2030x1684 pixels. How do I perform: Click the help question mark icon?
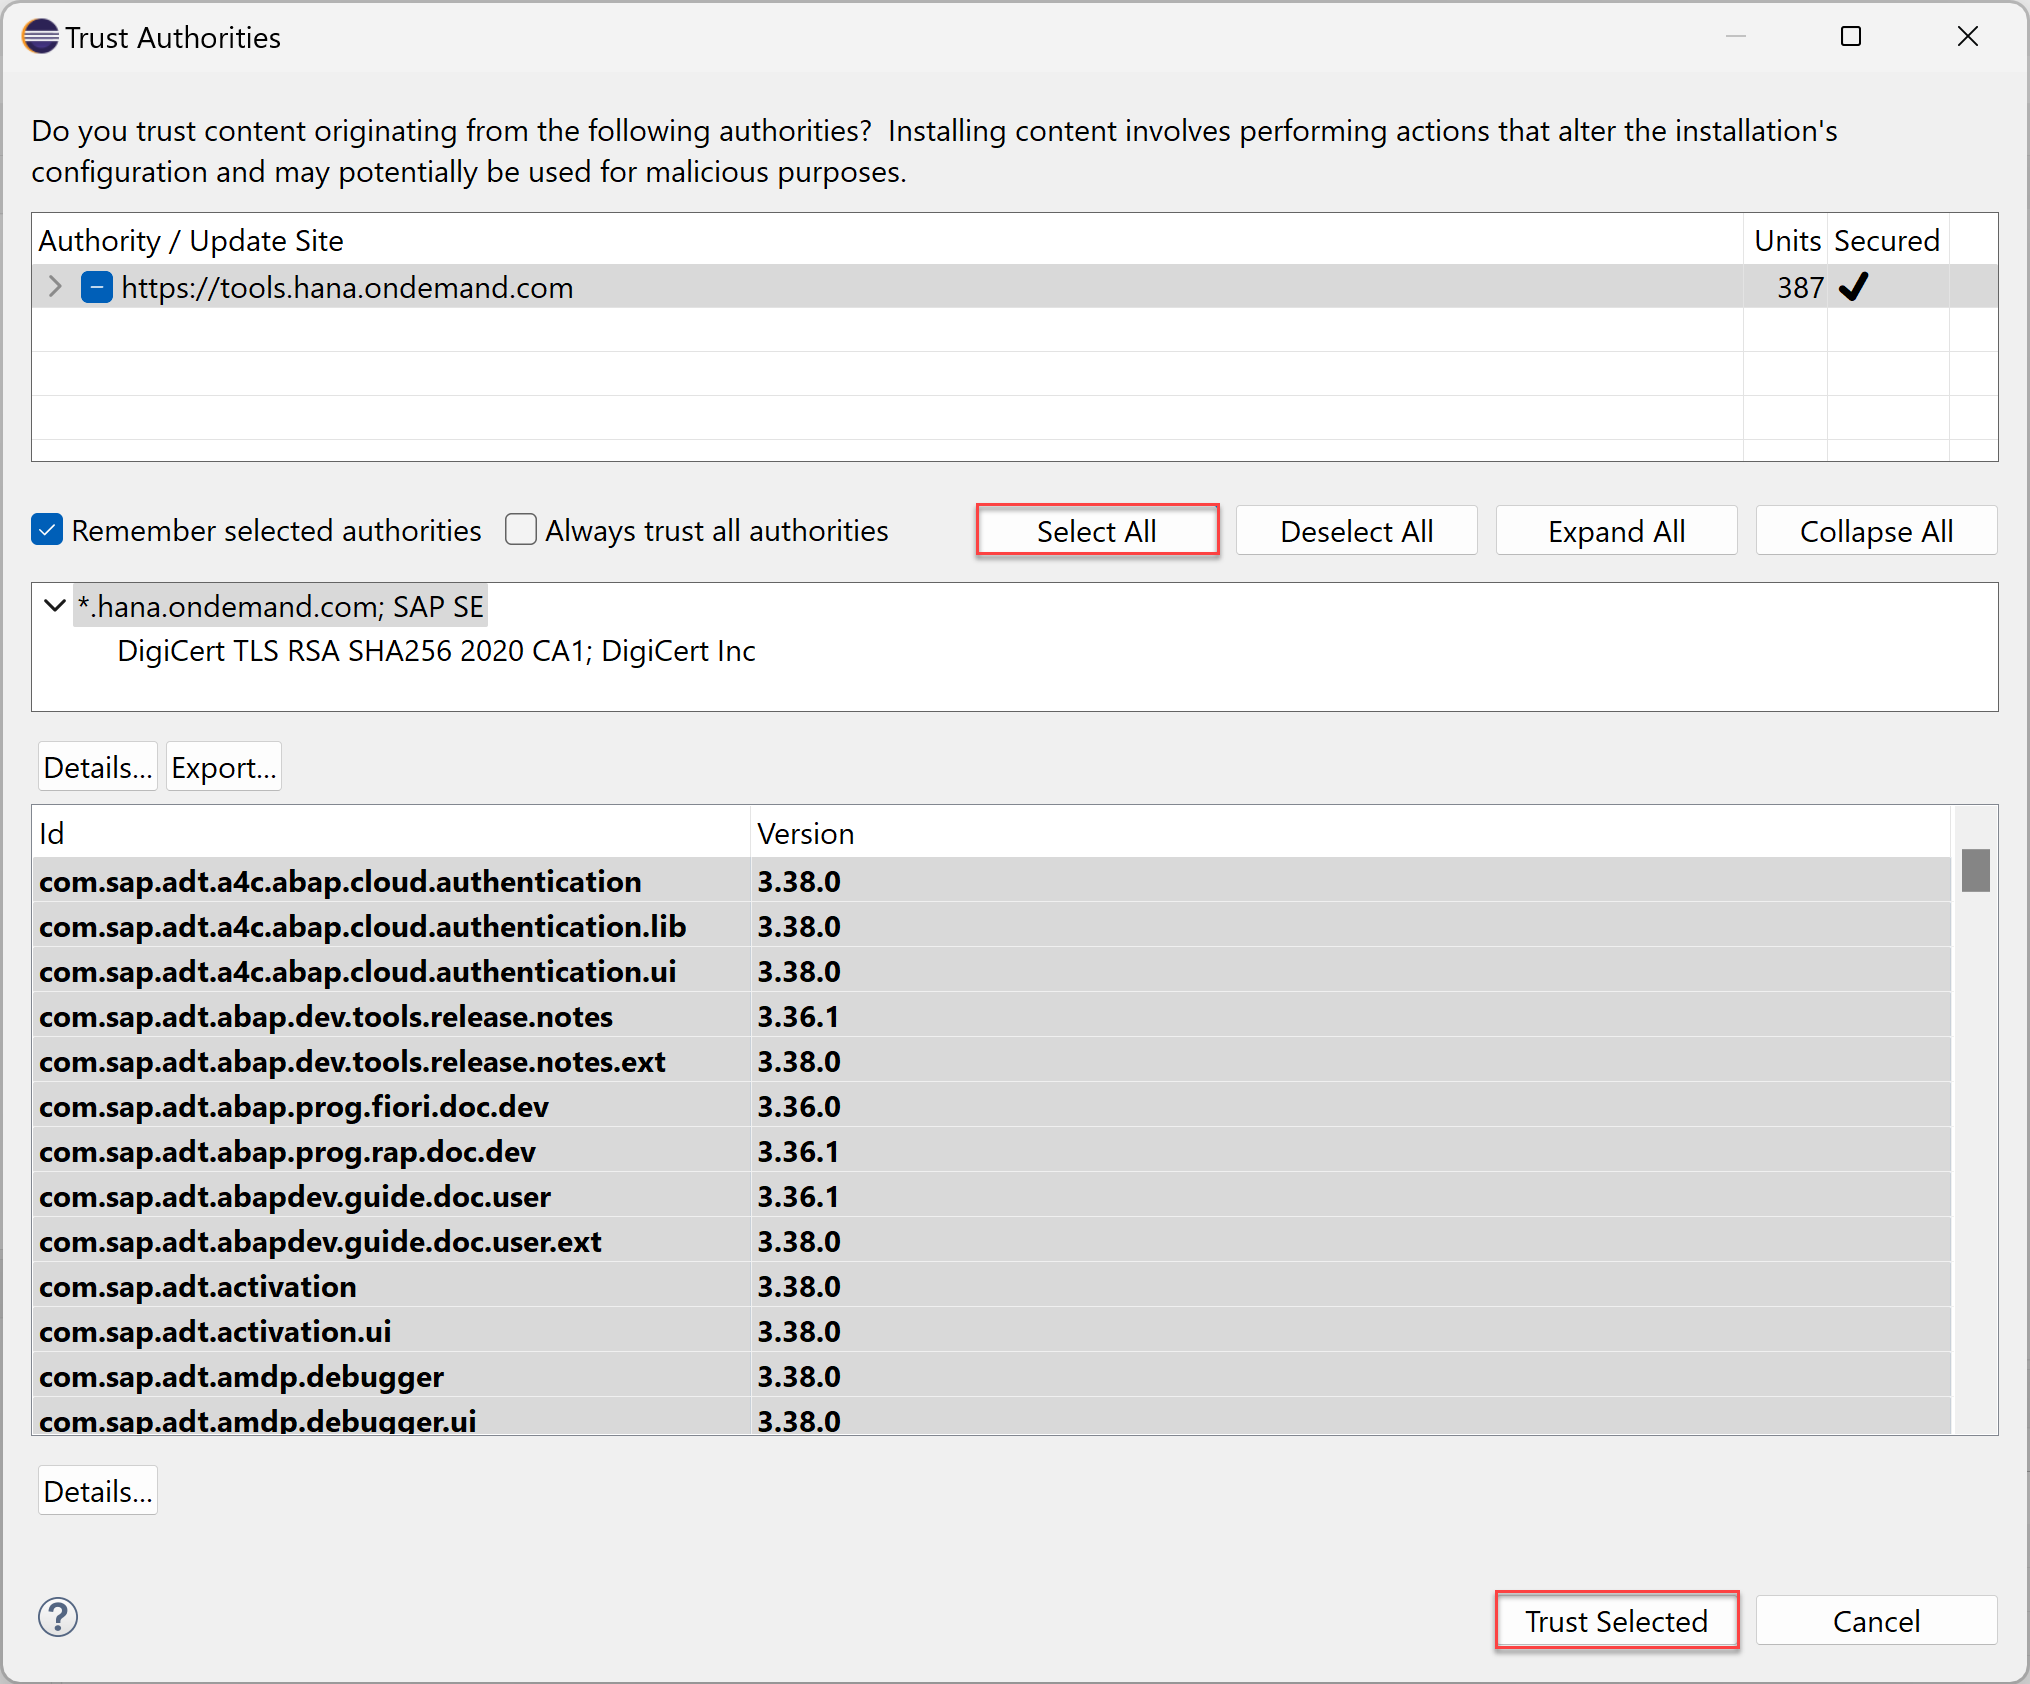click(58, 1617)
